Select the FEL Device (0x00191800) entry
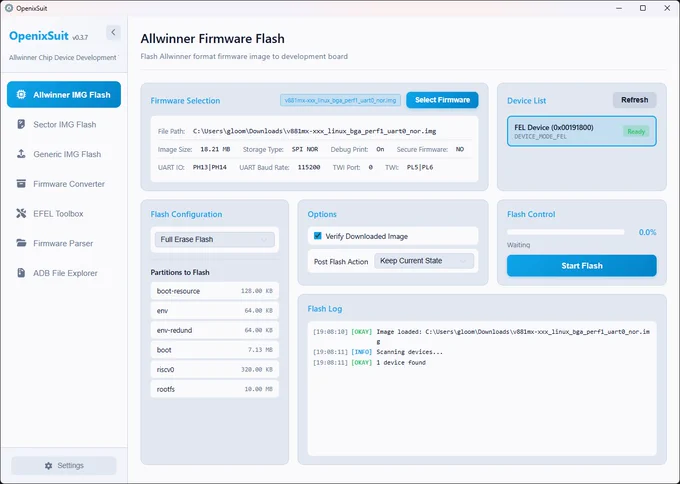Viewport: 680px width, 484px height. 582,131
